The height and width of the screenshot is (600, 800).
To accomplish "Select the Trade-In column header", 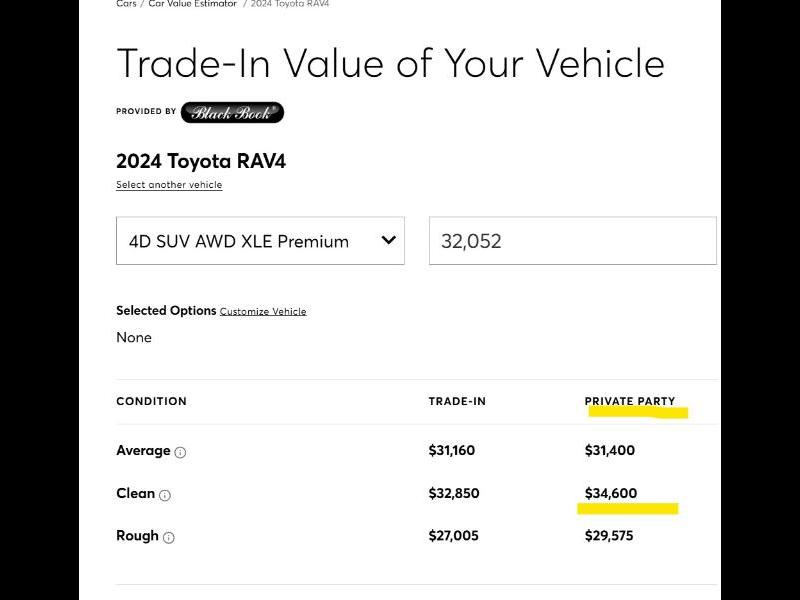I will click(457, 401).
